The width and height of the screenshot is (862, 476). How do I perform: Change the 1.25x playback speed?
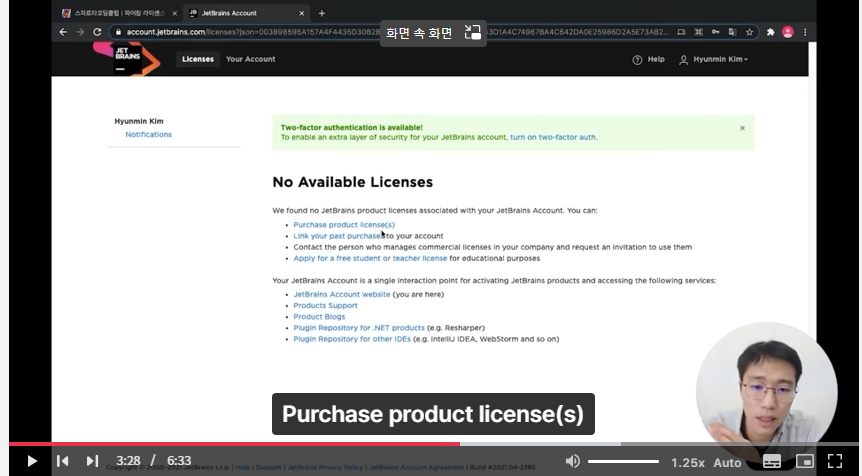click(x=688, y=463)
